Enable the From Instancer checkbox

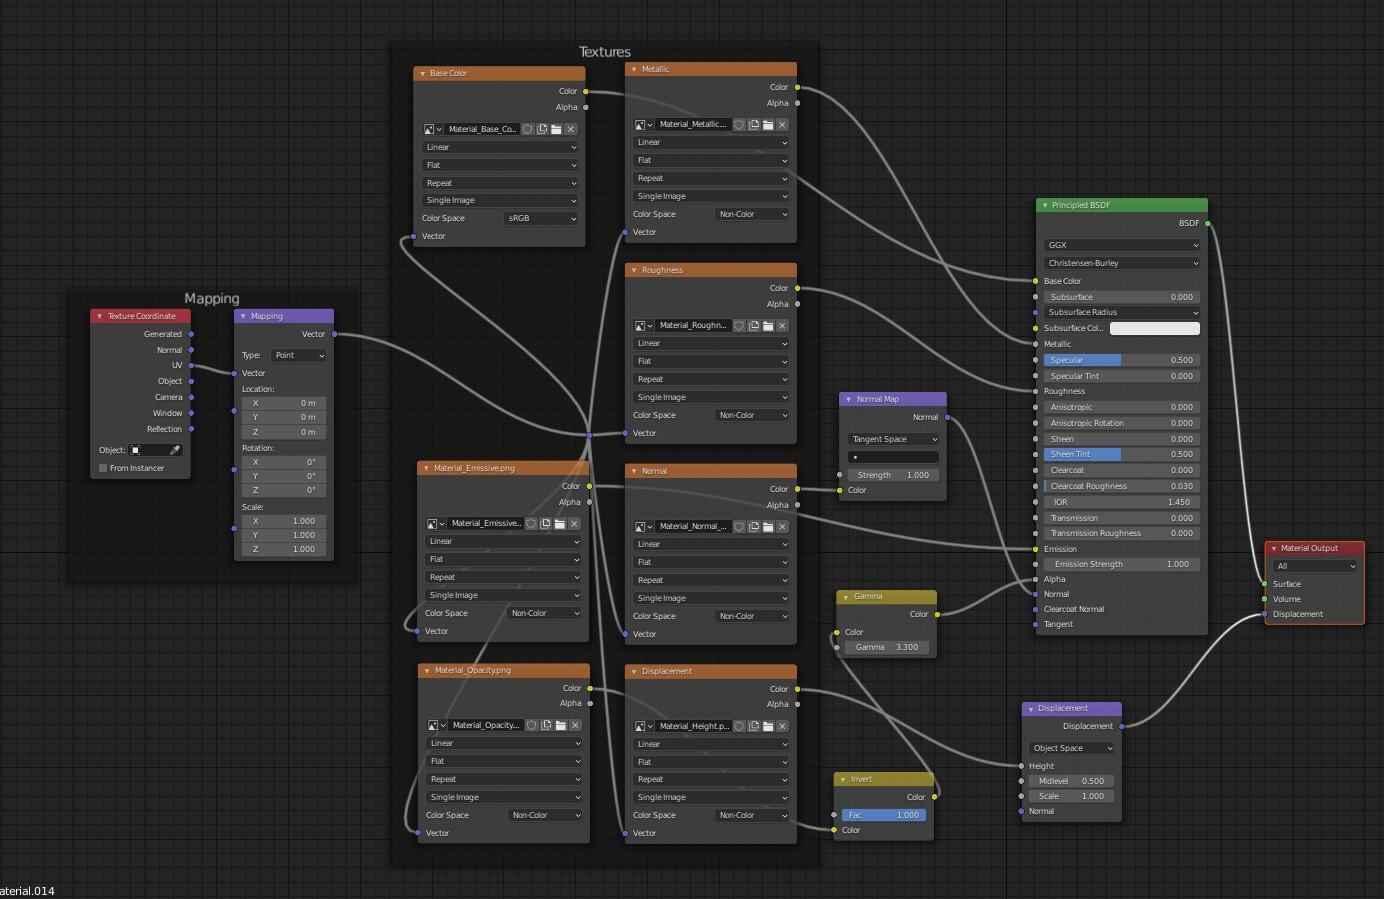[x=103, y=468]
